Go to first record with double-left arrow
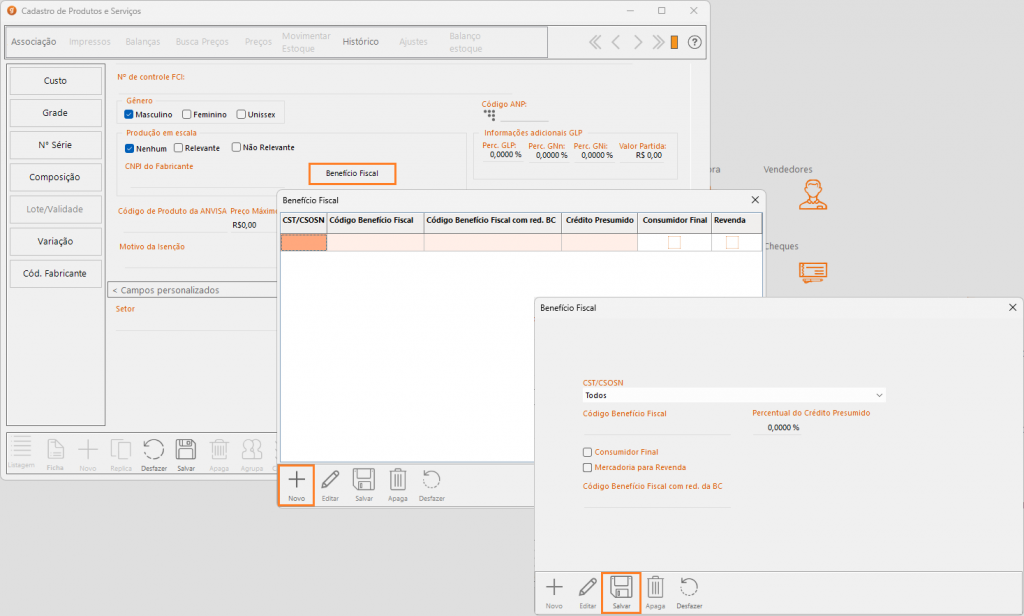The height and width of the screenshot is (616, 1024). click(595, 42)
